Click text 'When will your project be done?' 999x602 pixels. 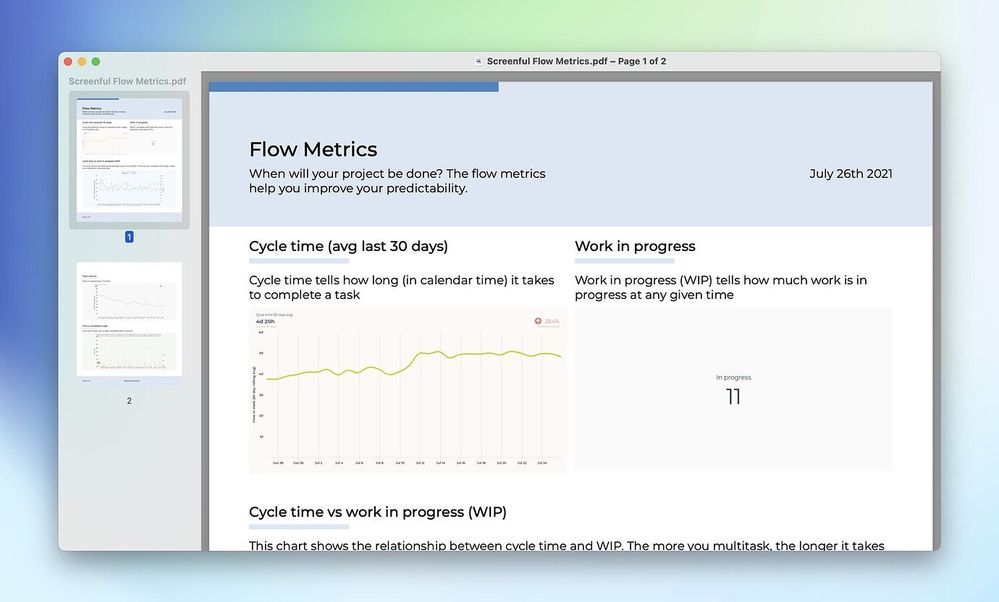pos(346,173)
